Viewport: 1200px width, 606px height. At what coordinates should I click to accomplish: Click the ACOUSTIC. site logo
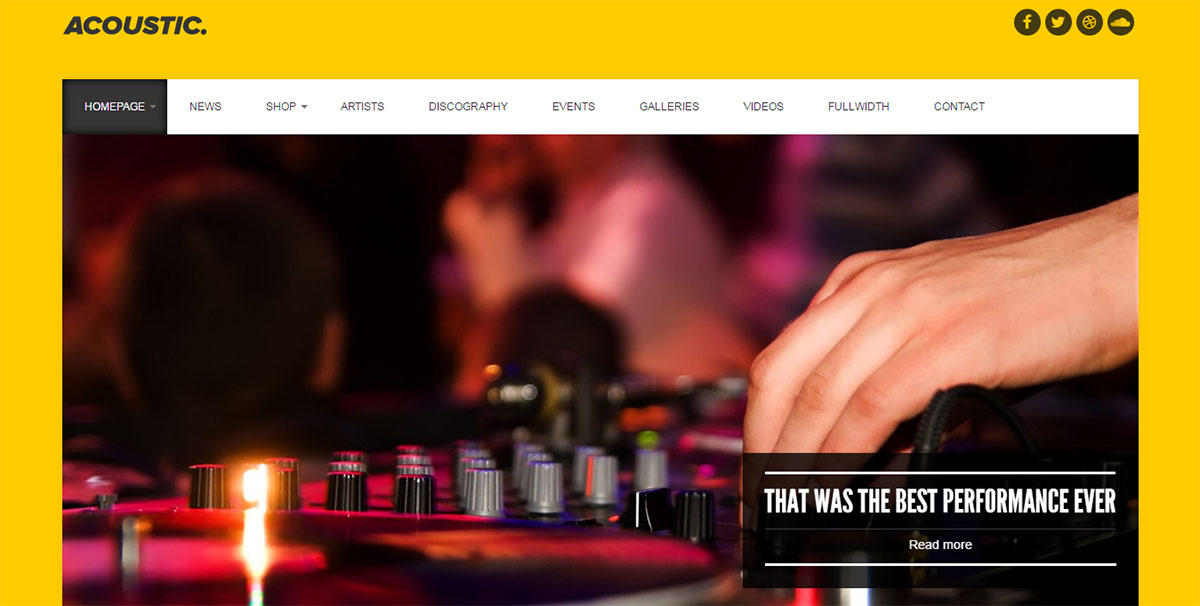pos(135,25)
